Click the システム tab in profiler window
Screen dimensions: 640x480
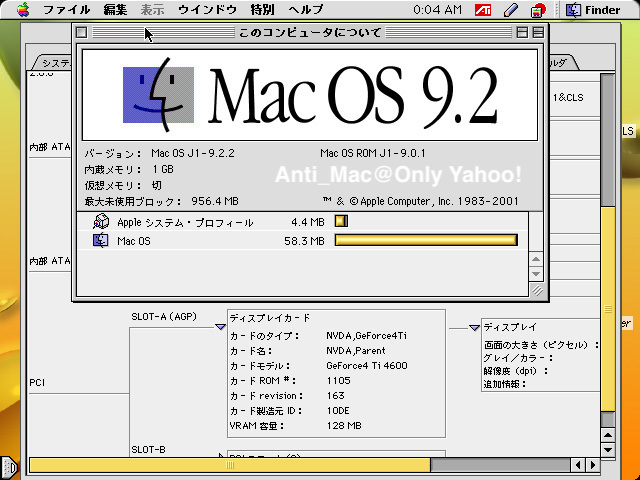[x=54, y=63]
